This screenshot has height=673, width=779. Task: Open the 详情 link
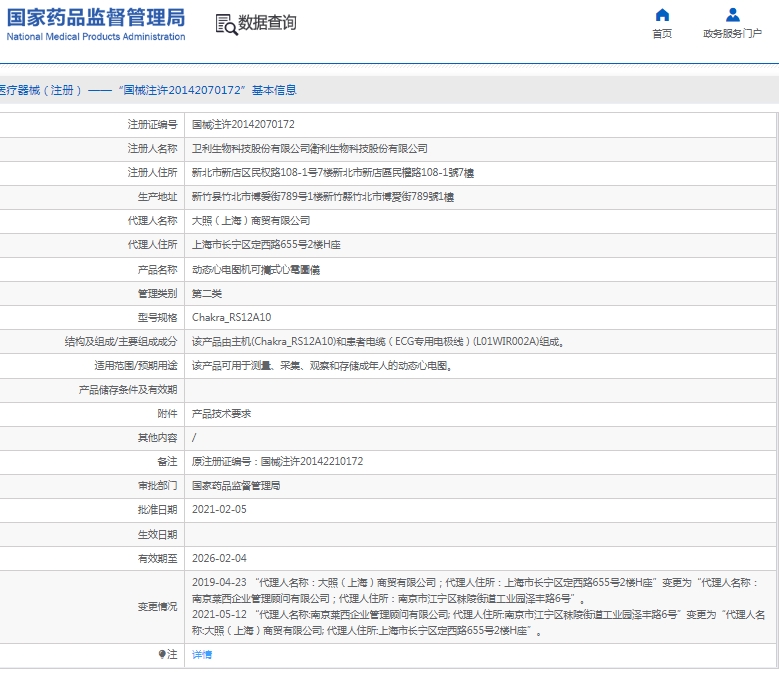point(202,655)
